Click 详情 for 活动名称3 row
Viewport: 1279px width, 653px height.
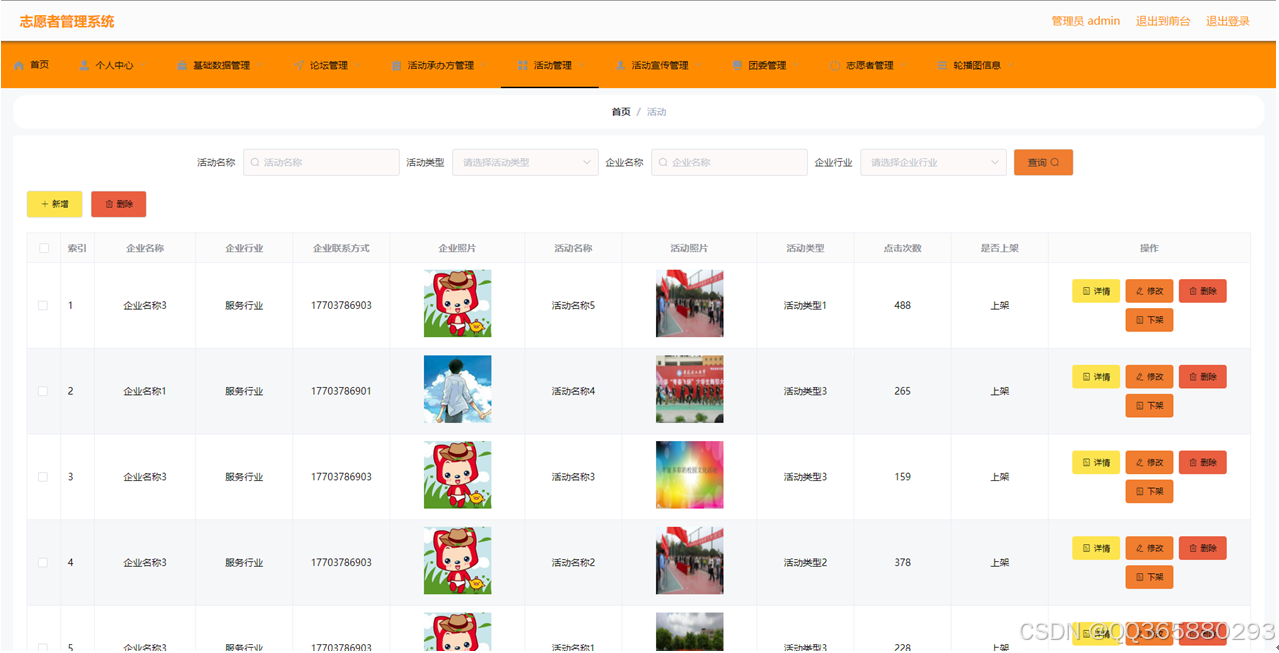tap(1096, 463)
